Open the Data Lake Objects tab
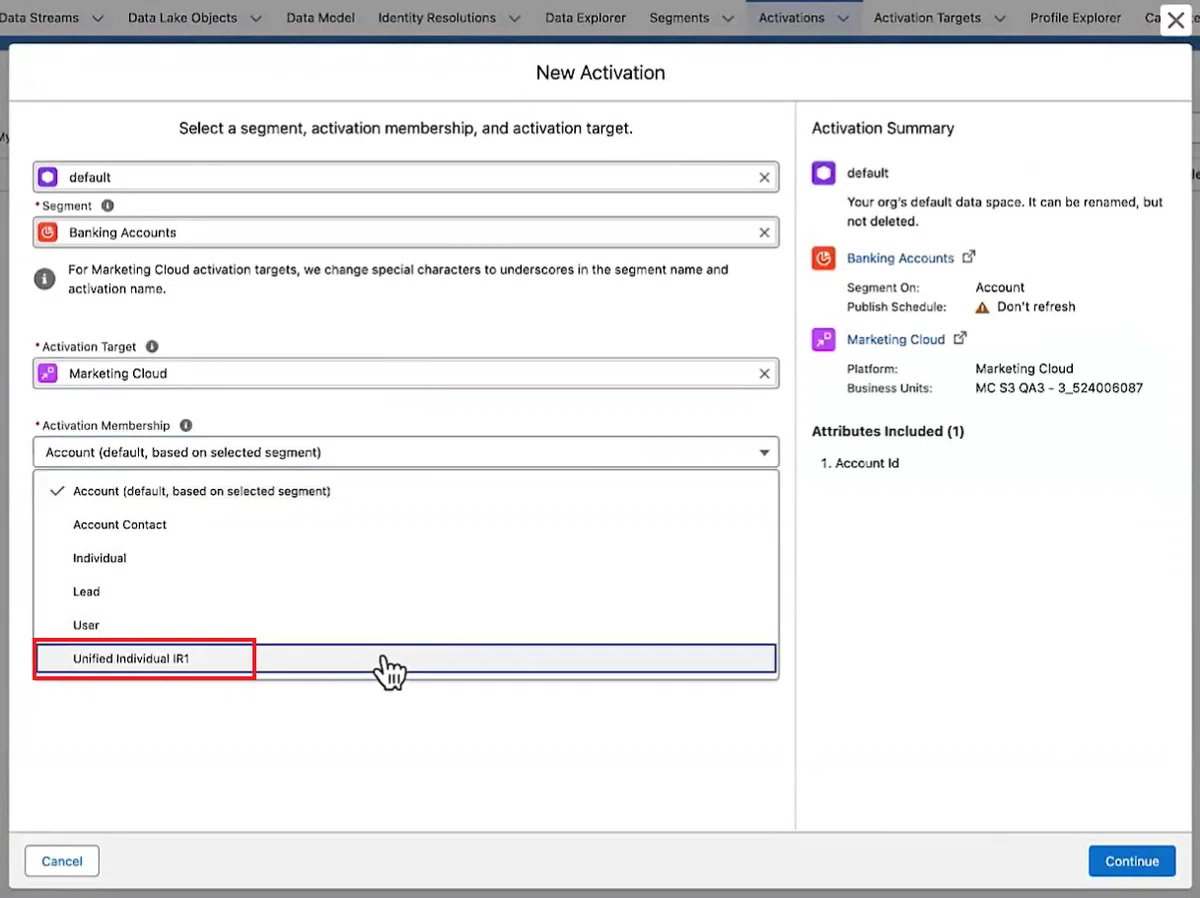This screenshot has width=1200, height=898. [x=183, y=18]
